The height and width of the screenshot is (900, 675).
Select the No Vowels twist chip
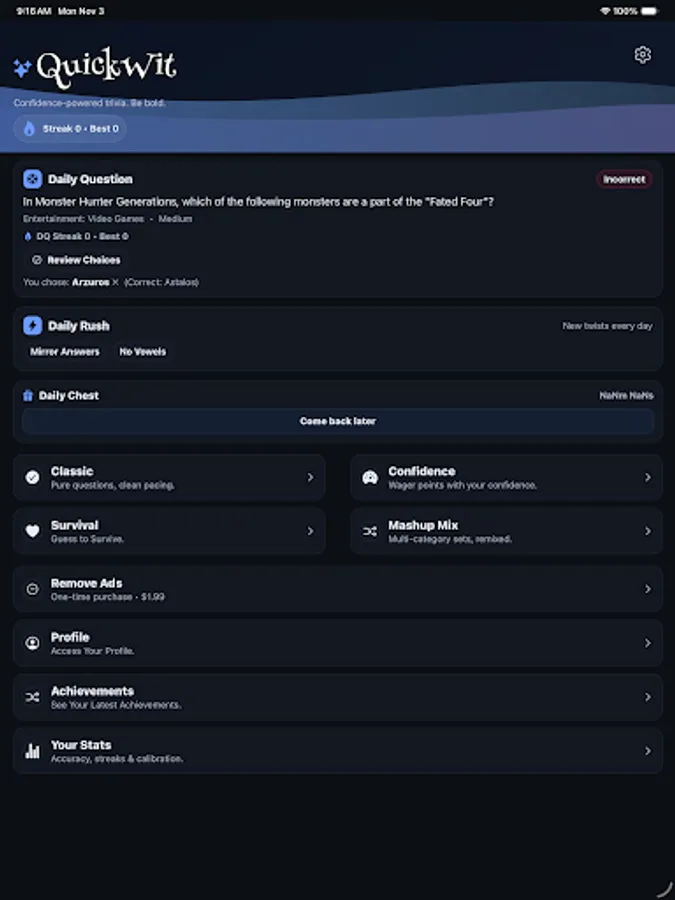(142, 351)
